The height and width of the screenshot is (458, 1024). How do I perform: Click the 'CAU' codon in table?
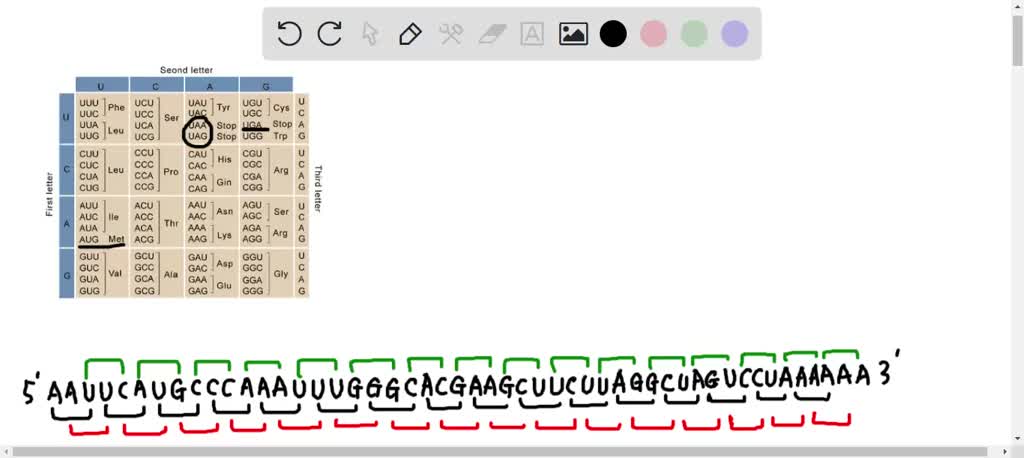[x=197, y=154]
